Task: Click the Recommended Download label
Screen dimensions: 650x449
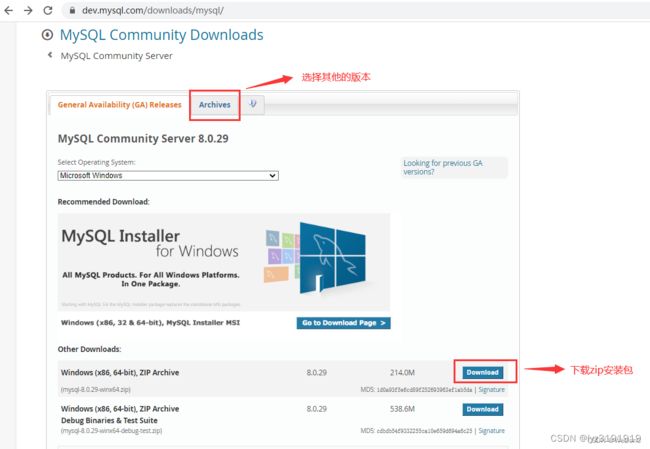Action: (x=104, y=202)
